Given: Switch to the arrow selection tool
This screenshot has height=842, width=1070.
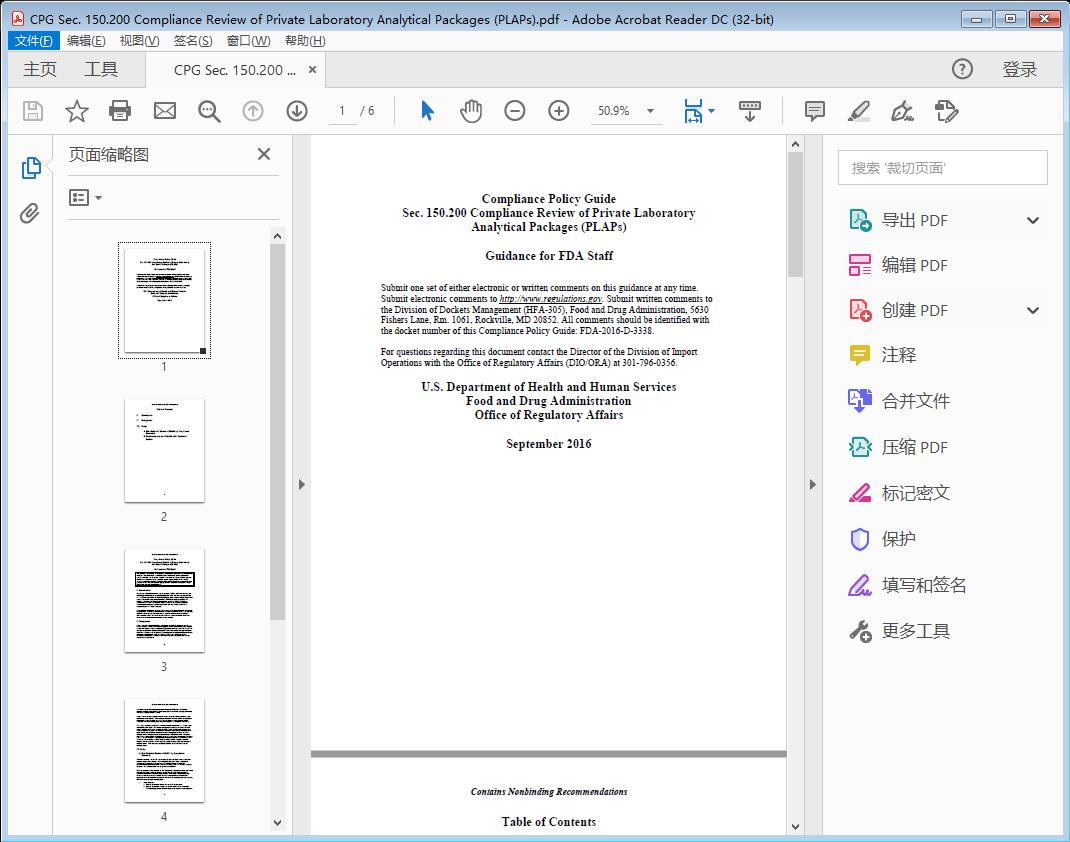Looking at the screenshot, I should click(424, 111).
